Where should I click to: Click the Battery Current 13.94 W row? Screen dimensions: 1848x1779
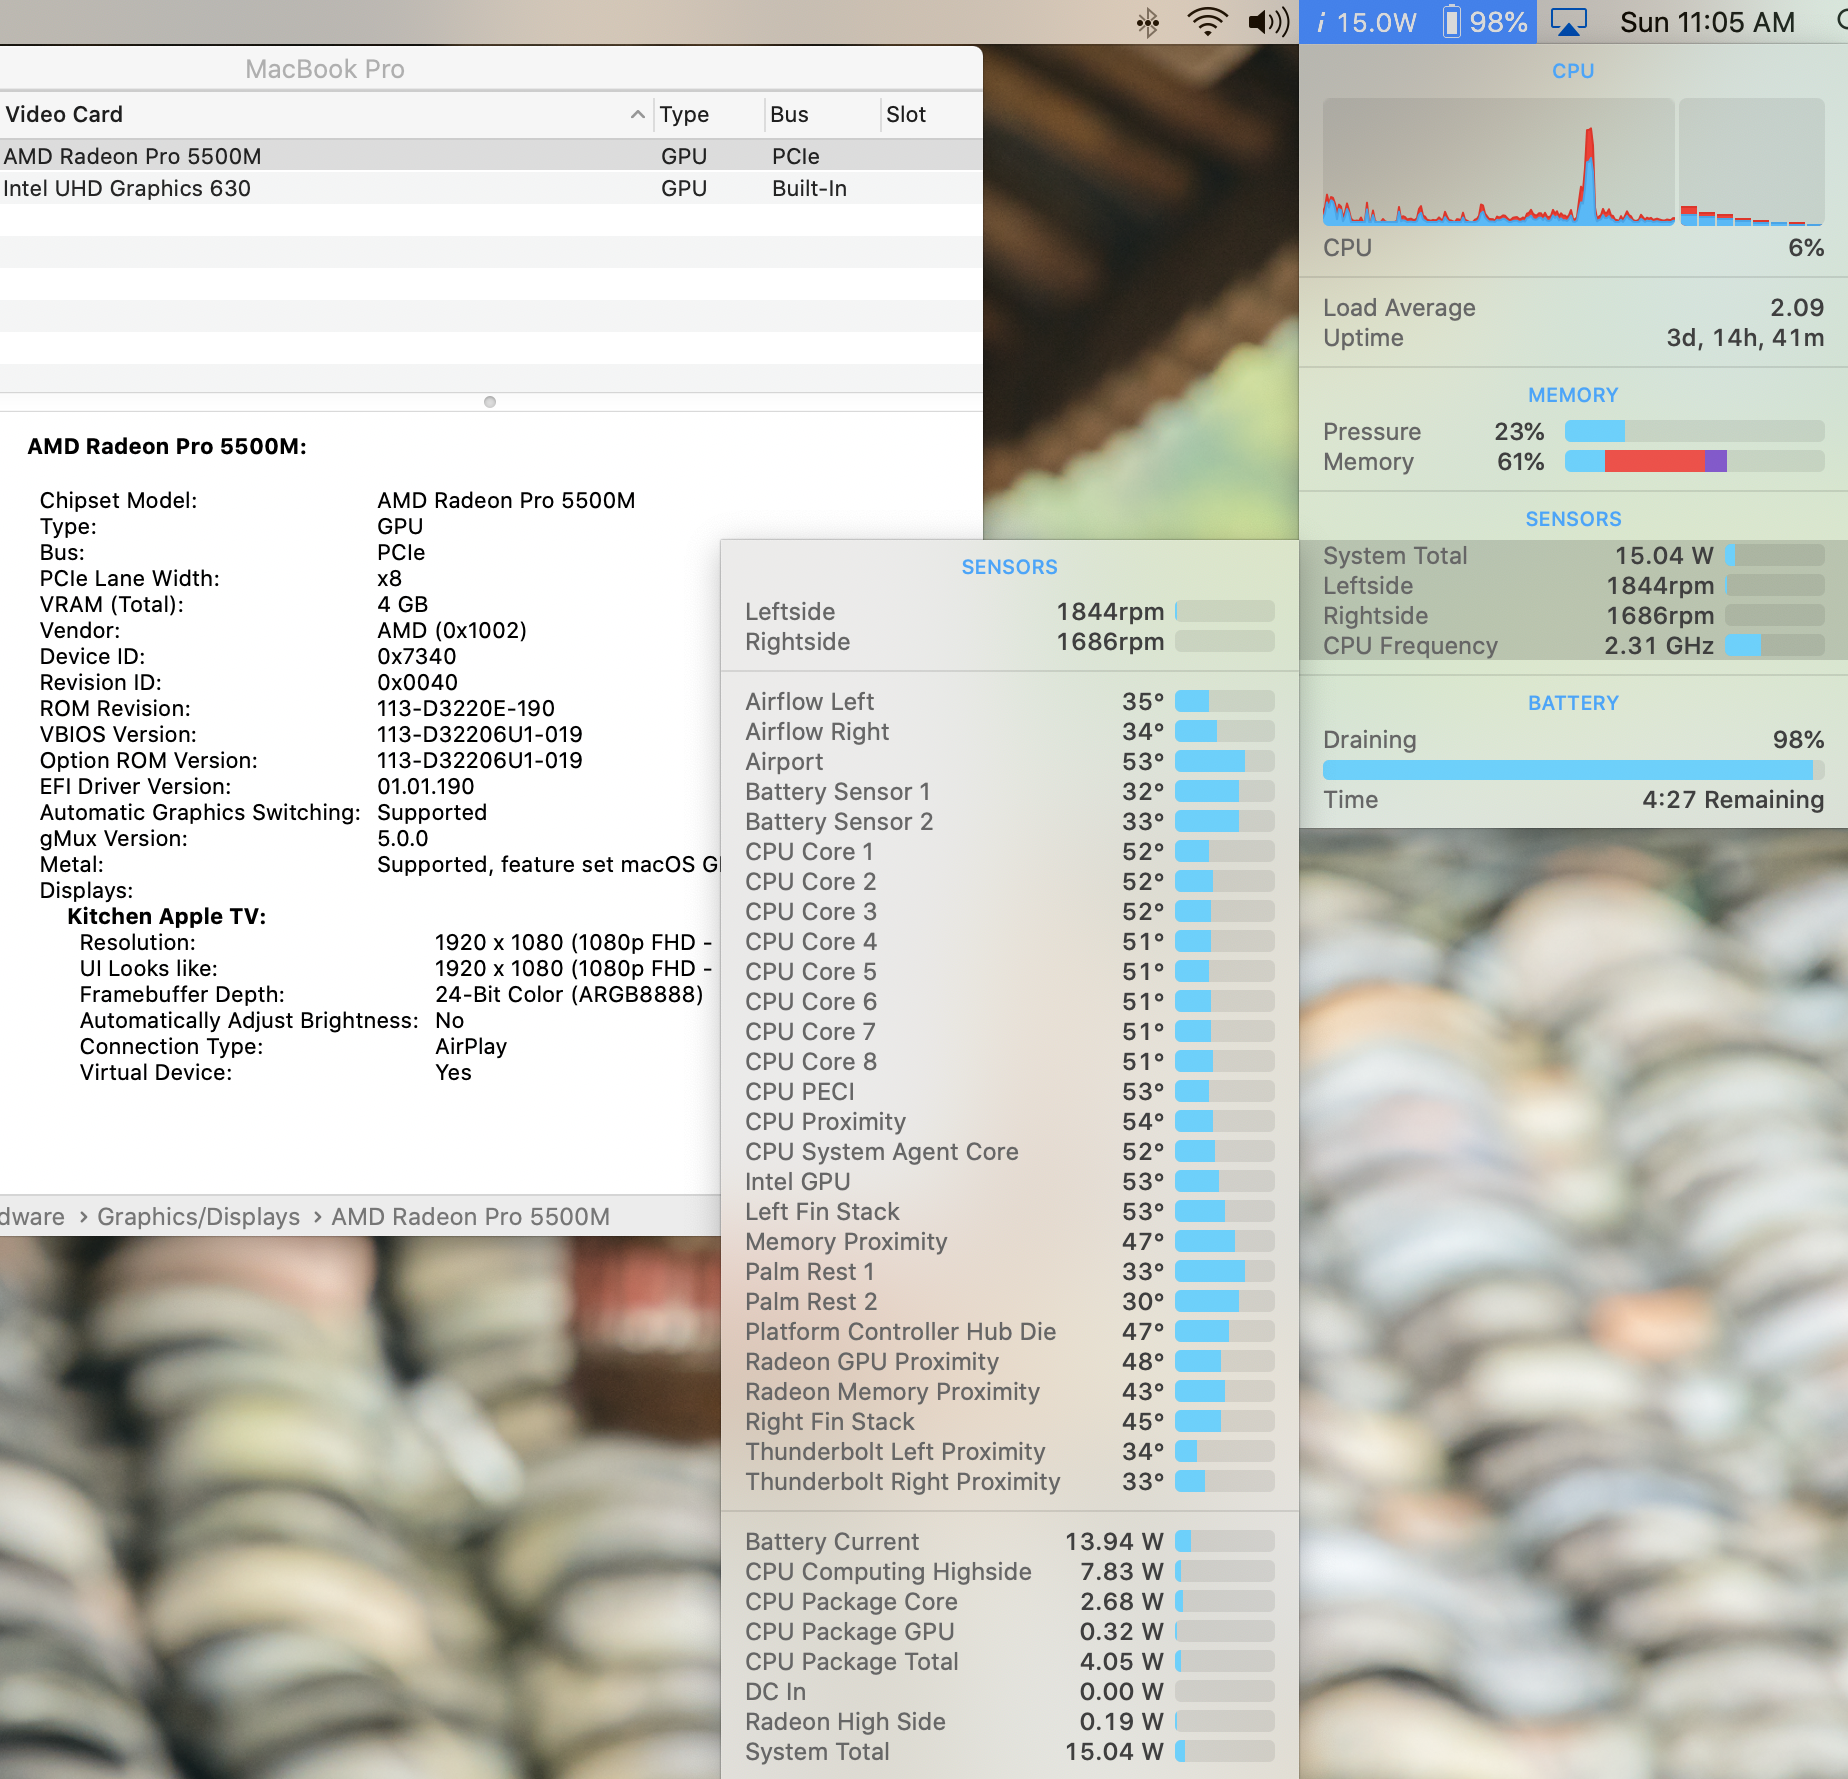[x=1009, y=1541]
